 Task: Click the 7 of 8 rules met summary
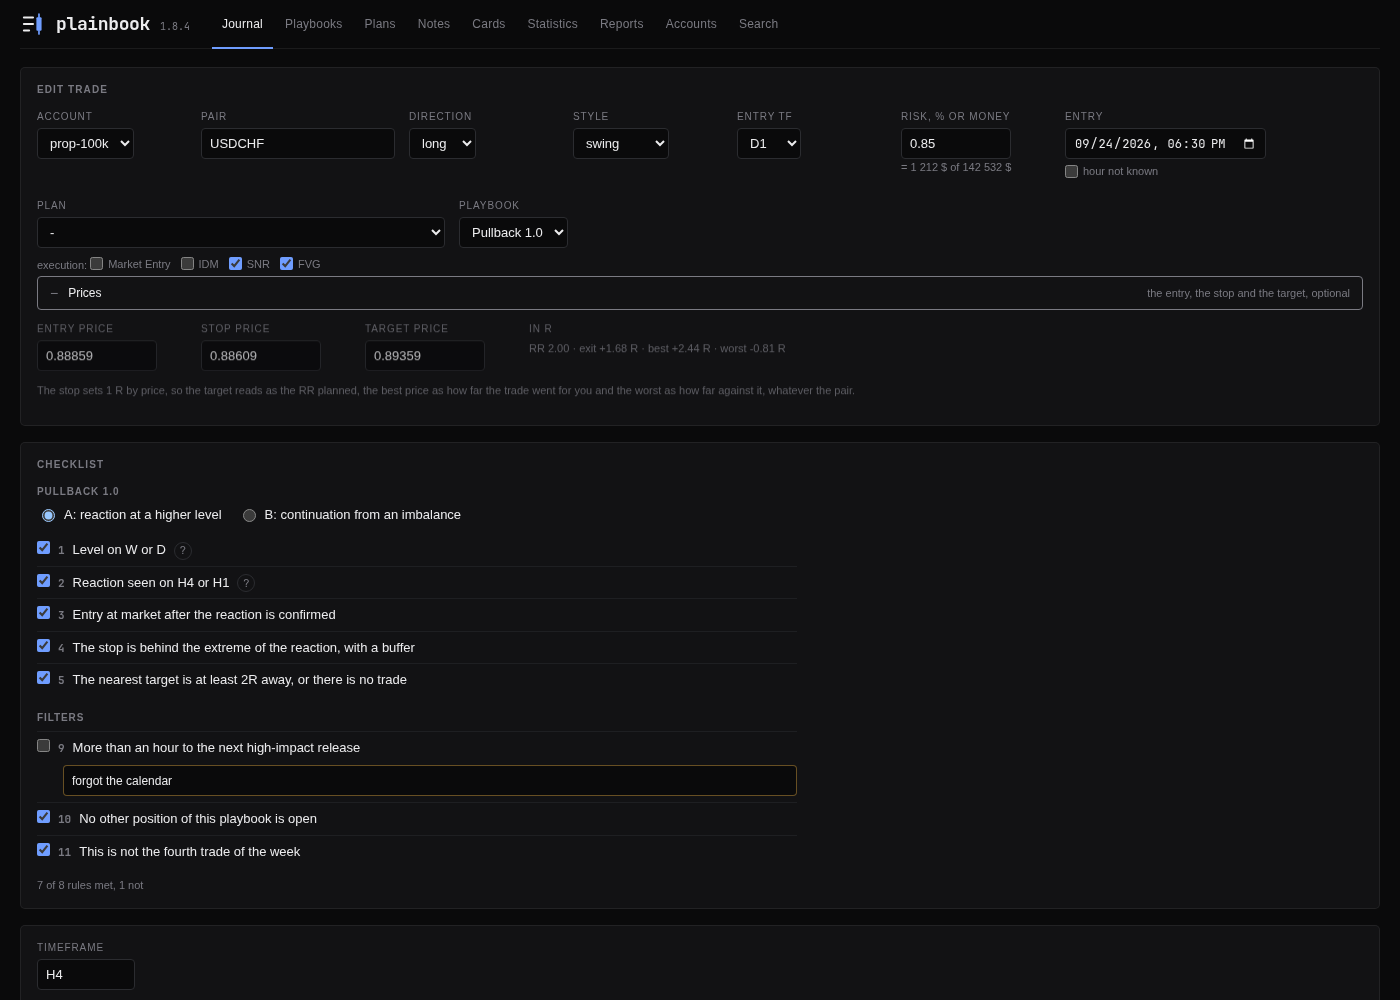(x=90, y=885)
